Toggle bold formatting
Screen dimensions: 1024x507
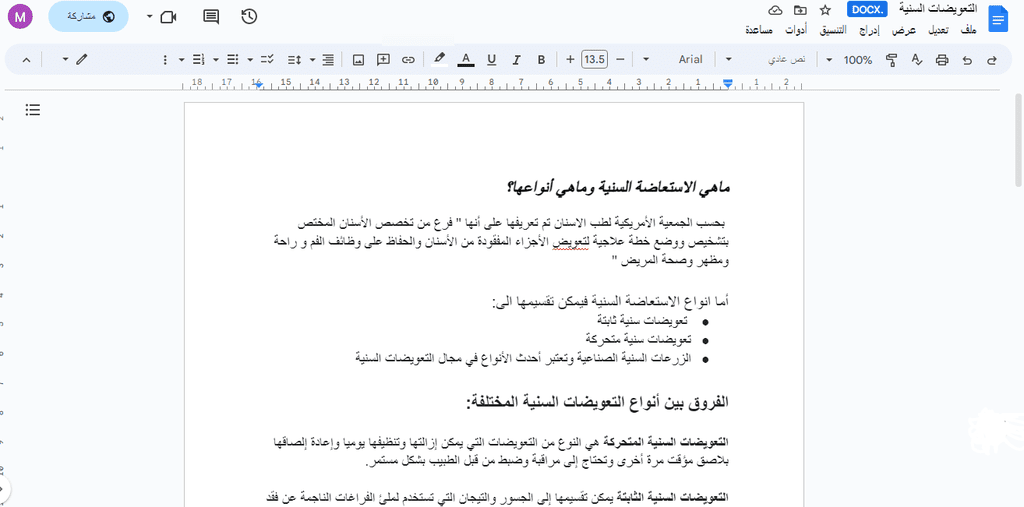[541, 60]
